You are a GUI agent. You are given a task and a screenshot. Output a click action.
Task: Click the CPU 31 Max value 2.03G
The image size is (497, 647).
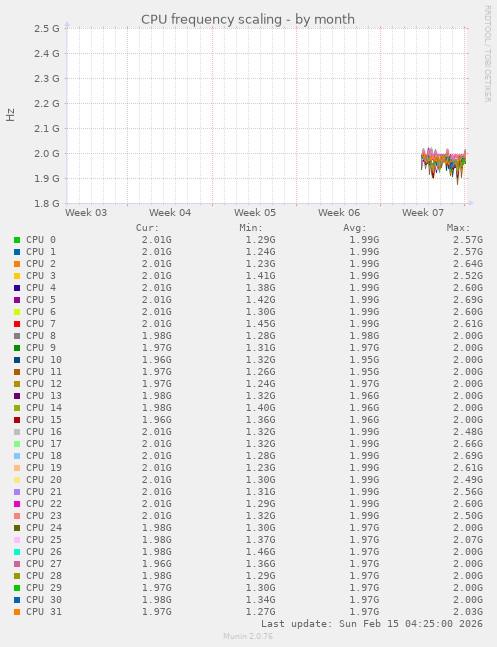tap(468, 612)
